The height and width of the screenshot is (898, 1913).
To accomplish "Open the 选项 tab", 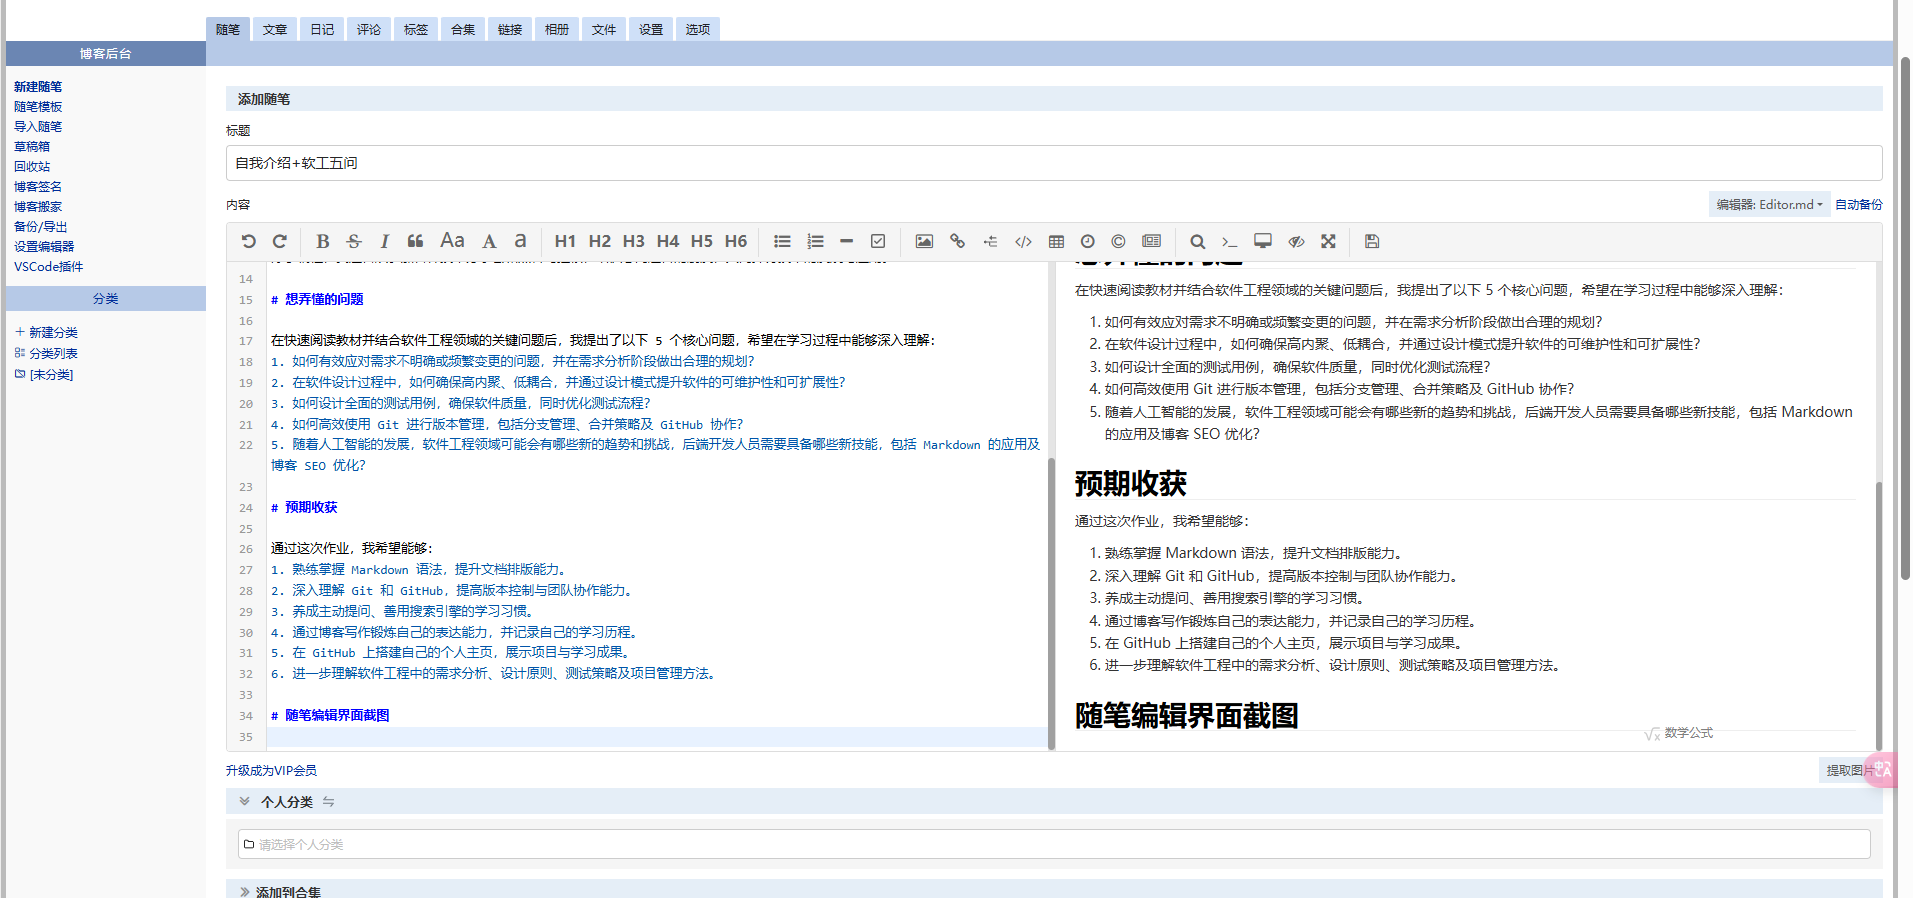I will [x=698, y=29].
